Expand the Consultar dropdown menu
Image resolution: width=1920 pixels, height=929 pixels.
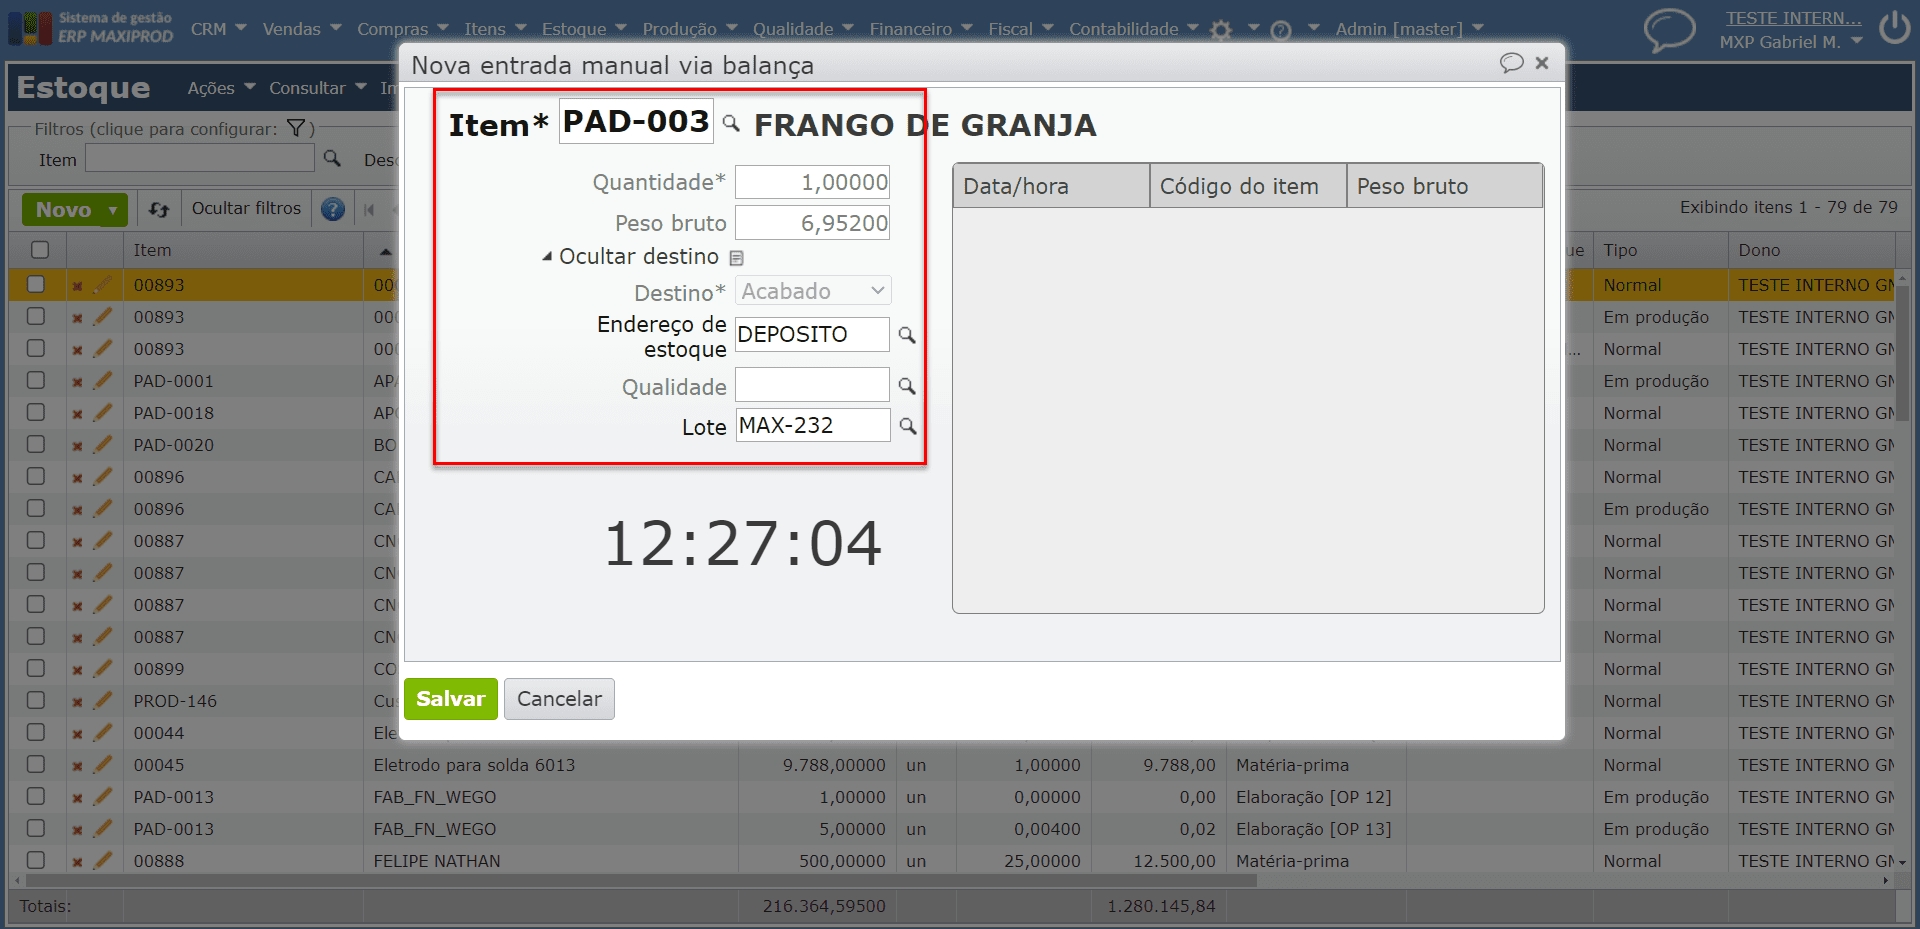click(x=318, y=88)
